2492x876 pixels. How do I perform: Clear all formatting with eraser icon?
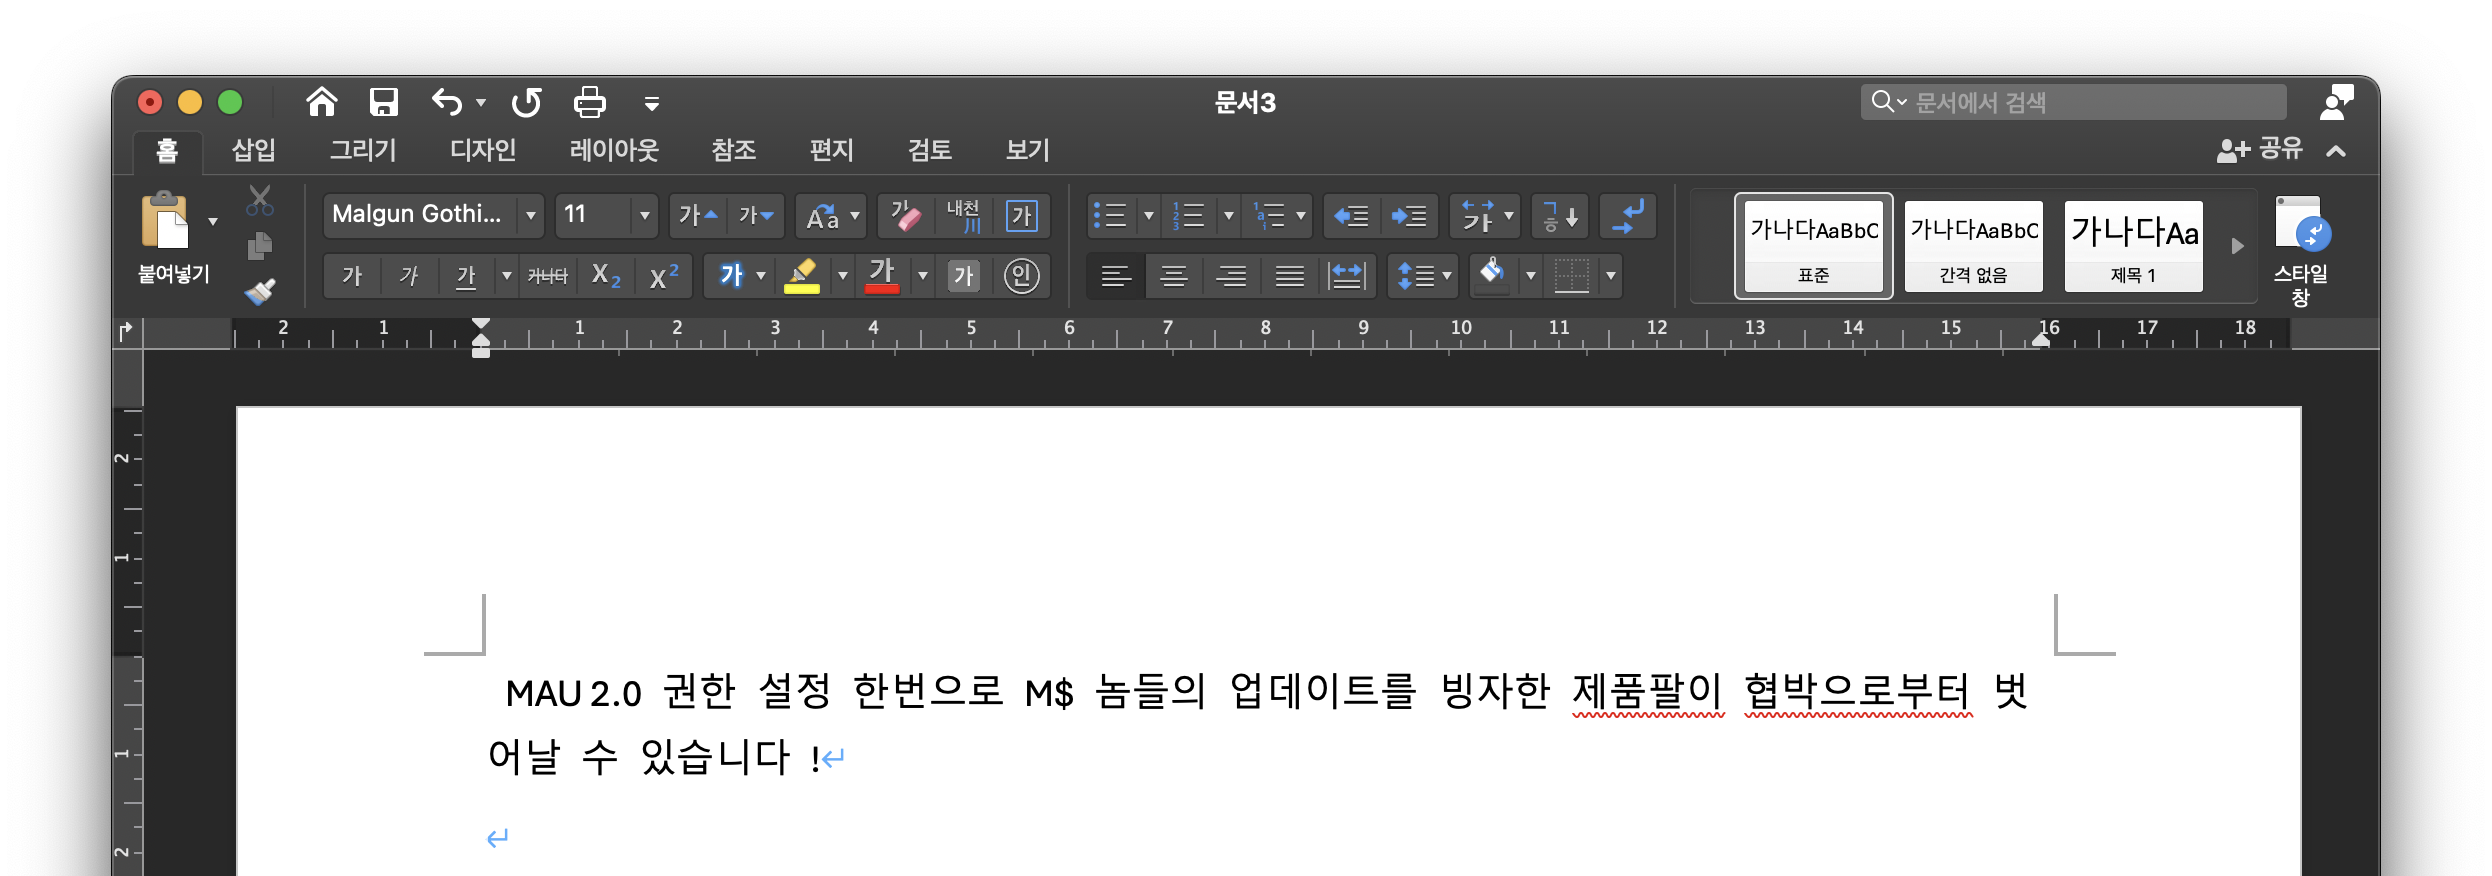coord(906,215)
